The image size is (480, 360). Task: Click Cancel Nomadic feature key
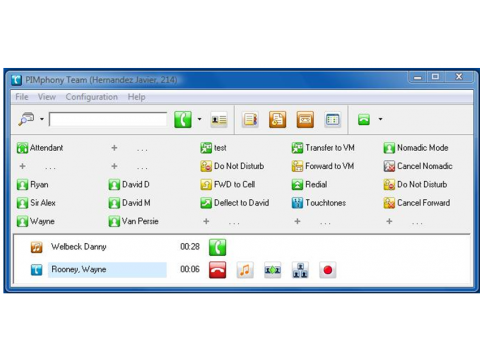point(418,166)
